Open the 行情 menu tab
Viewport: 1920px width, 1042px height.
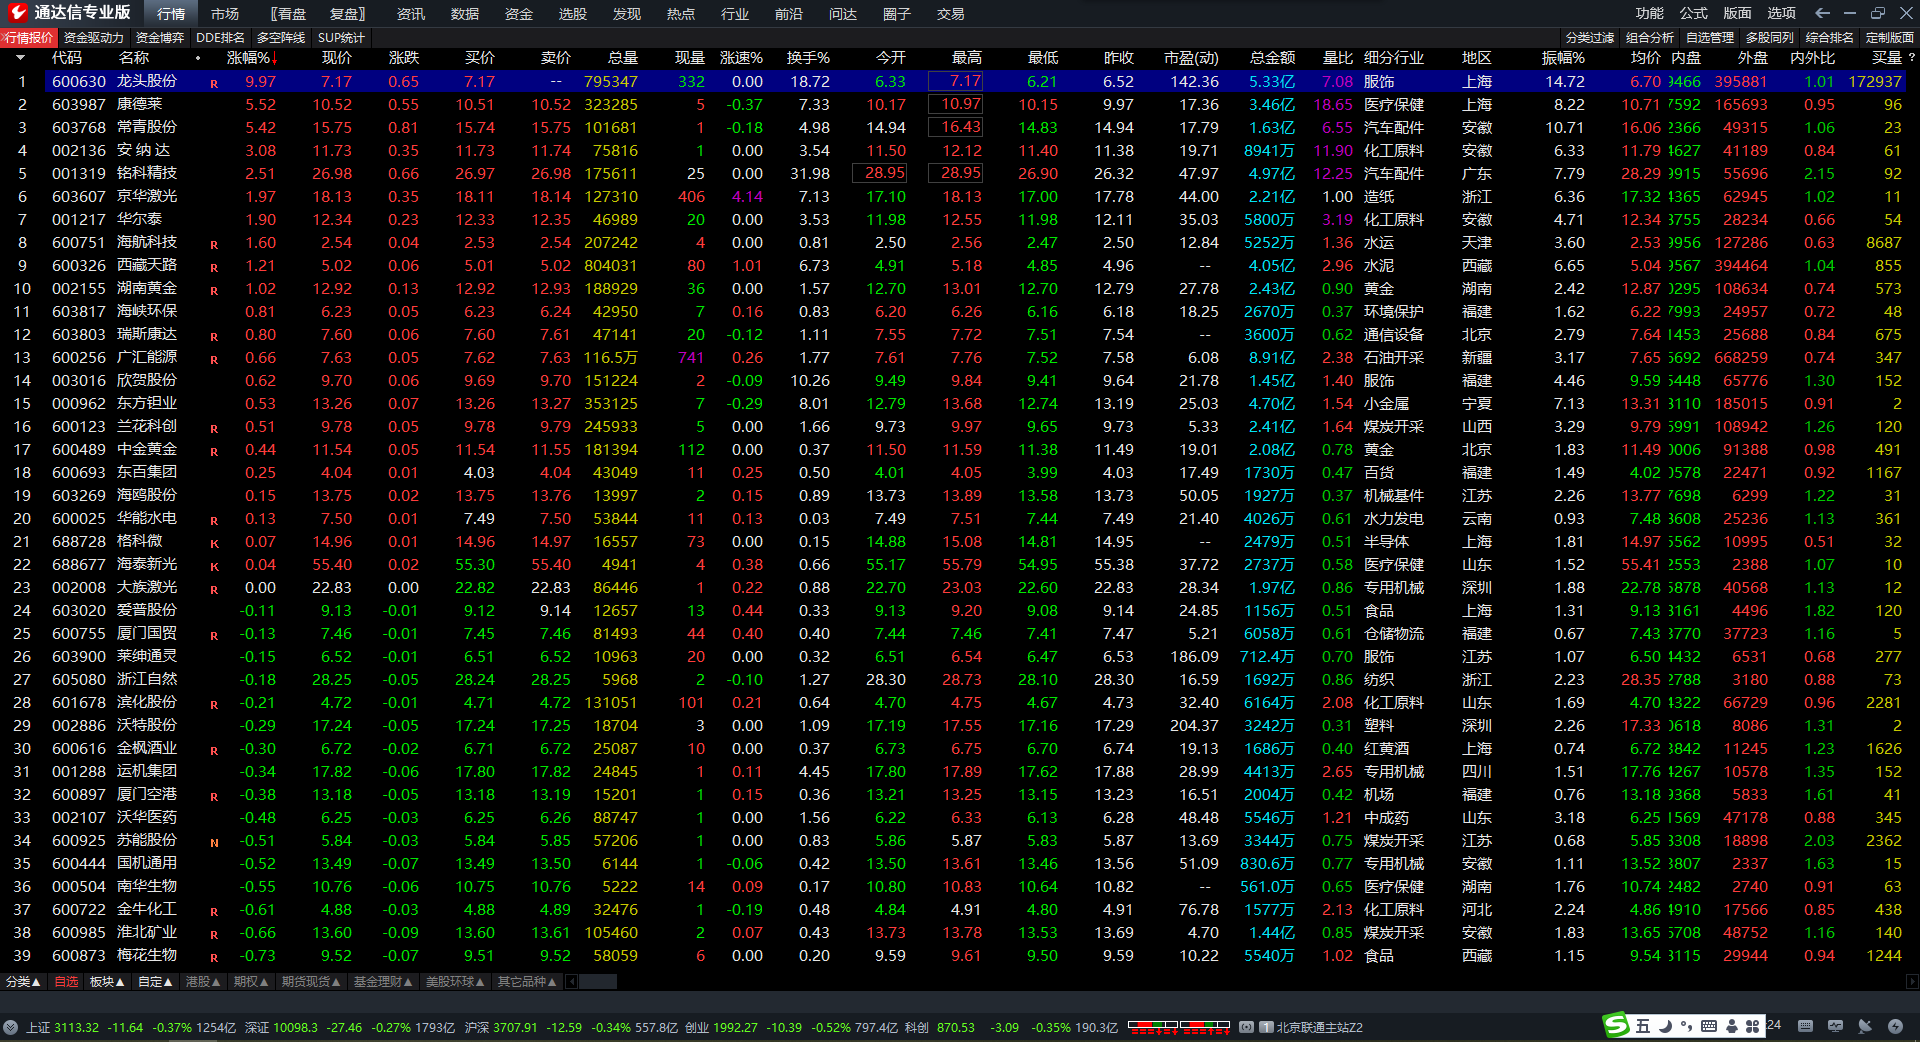pyautogui.click(x=171, y=14)
